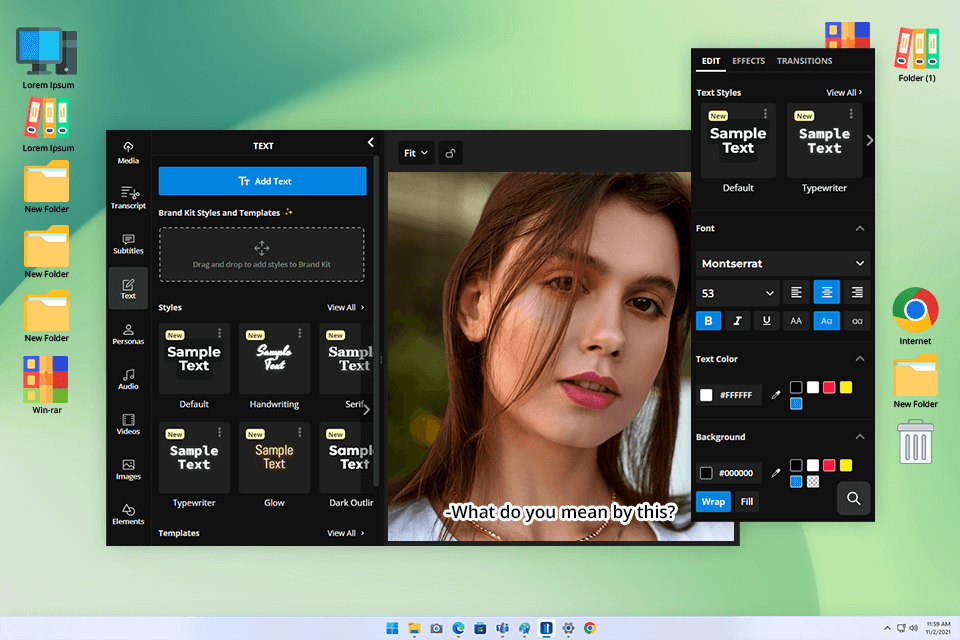Image resolution: width=960 pixels, height=640 pixels.
Task: Open the Audio panel
Action: point(128,378)
